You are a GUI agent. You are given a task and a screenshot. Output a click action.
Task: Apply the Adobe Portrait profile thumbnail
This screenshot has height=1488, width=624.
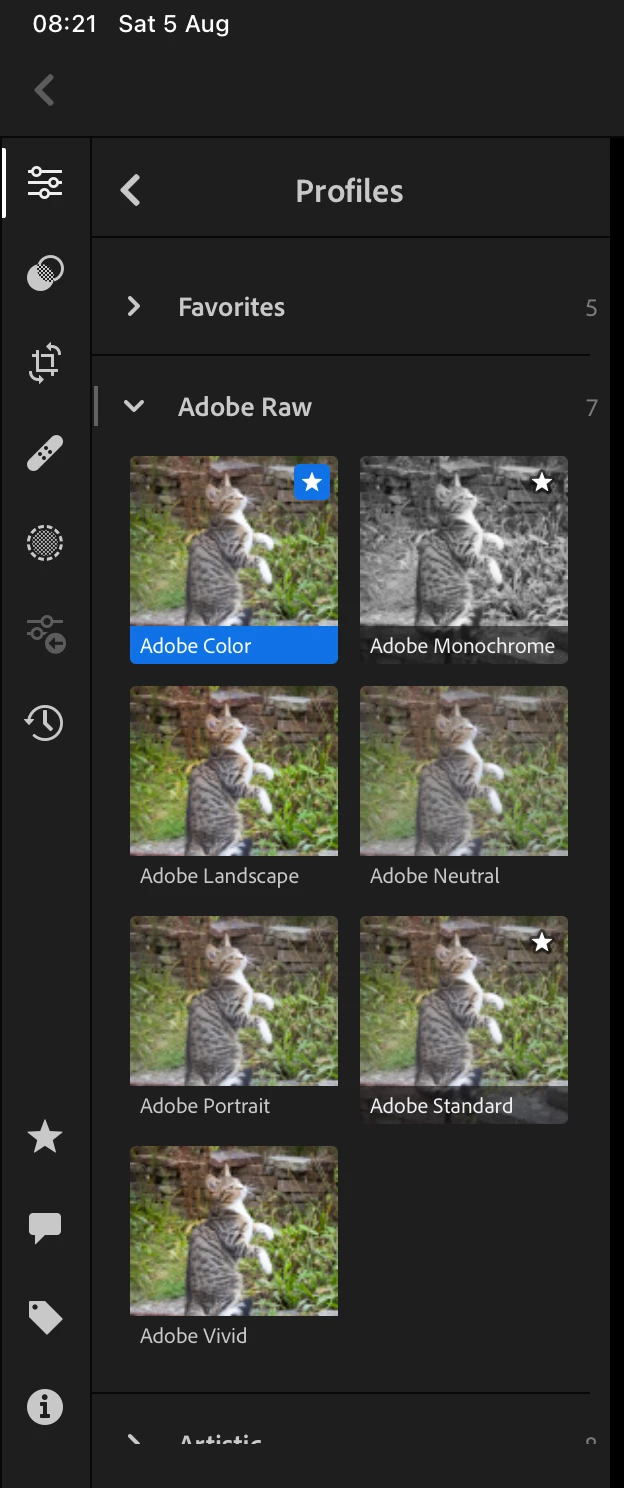[234, 1001]
